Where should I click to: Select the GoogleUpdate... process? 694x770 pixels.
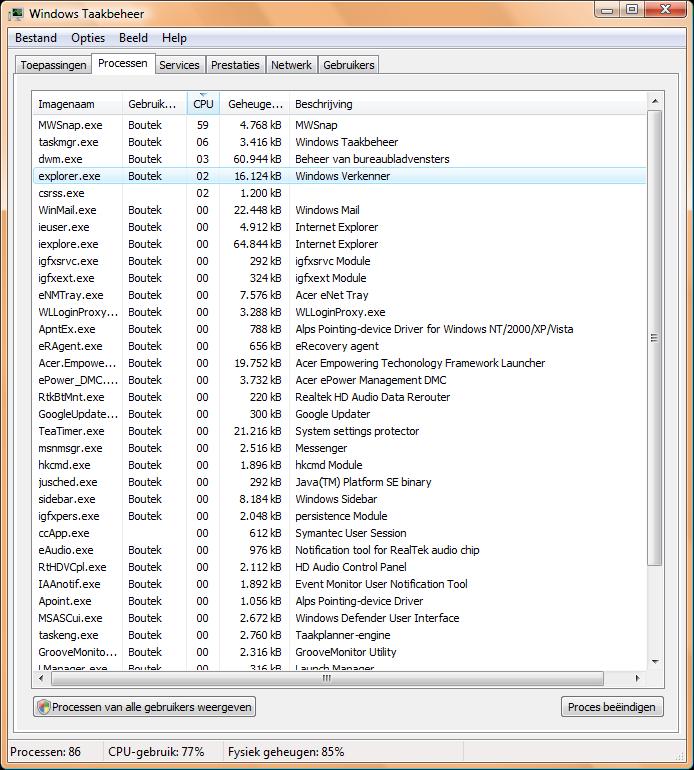339,414
